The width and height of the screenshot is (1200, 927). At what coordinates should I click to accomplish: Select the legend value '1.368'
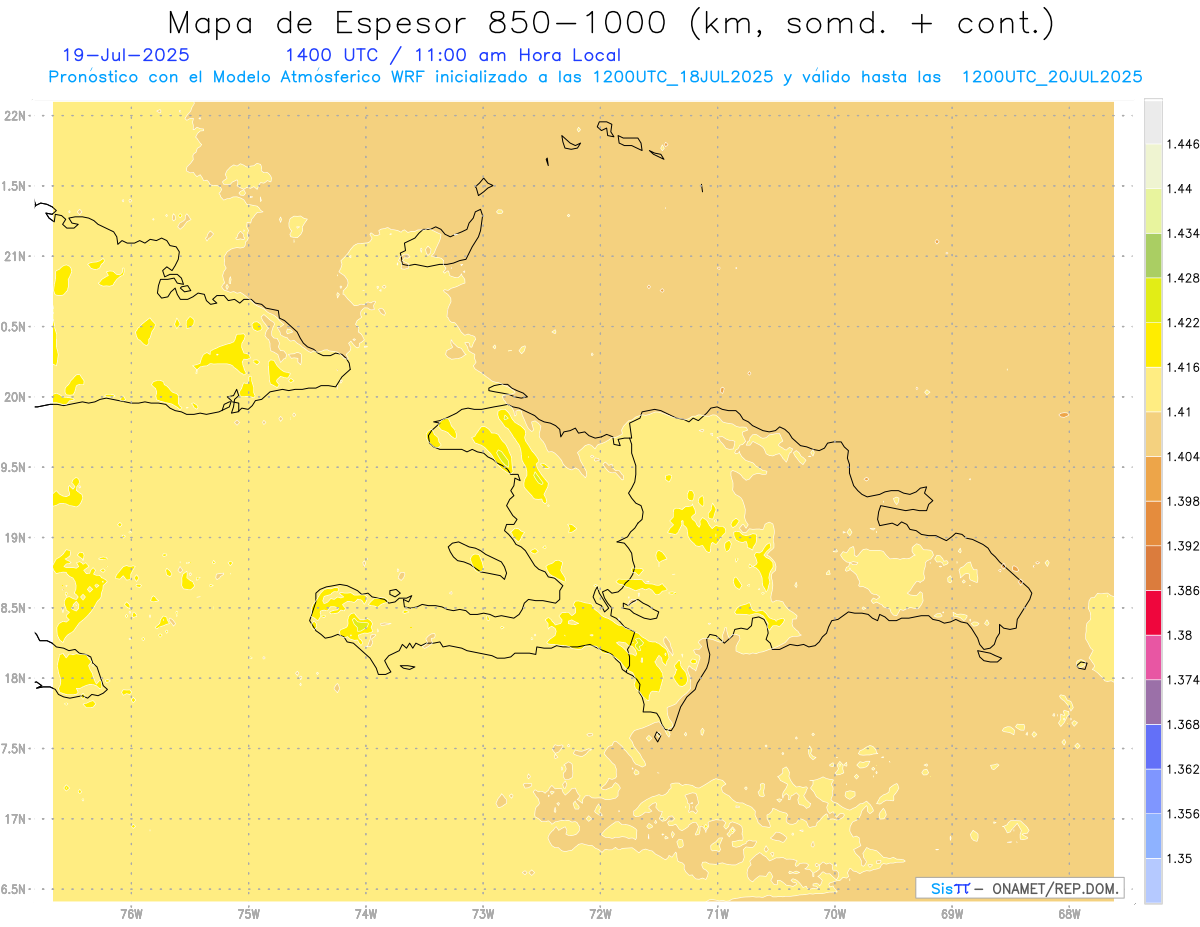(1183, 724)
